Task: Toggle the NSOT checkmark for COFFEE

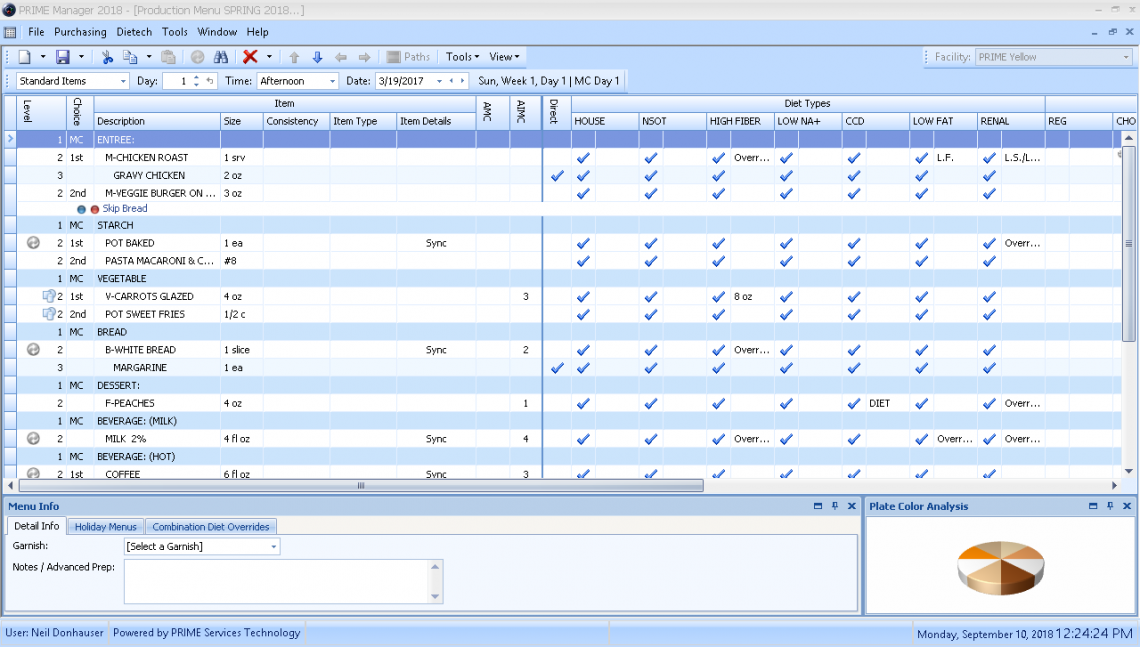Action: coord(650,473)
